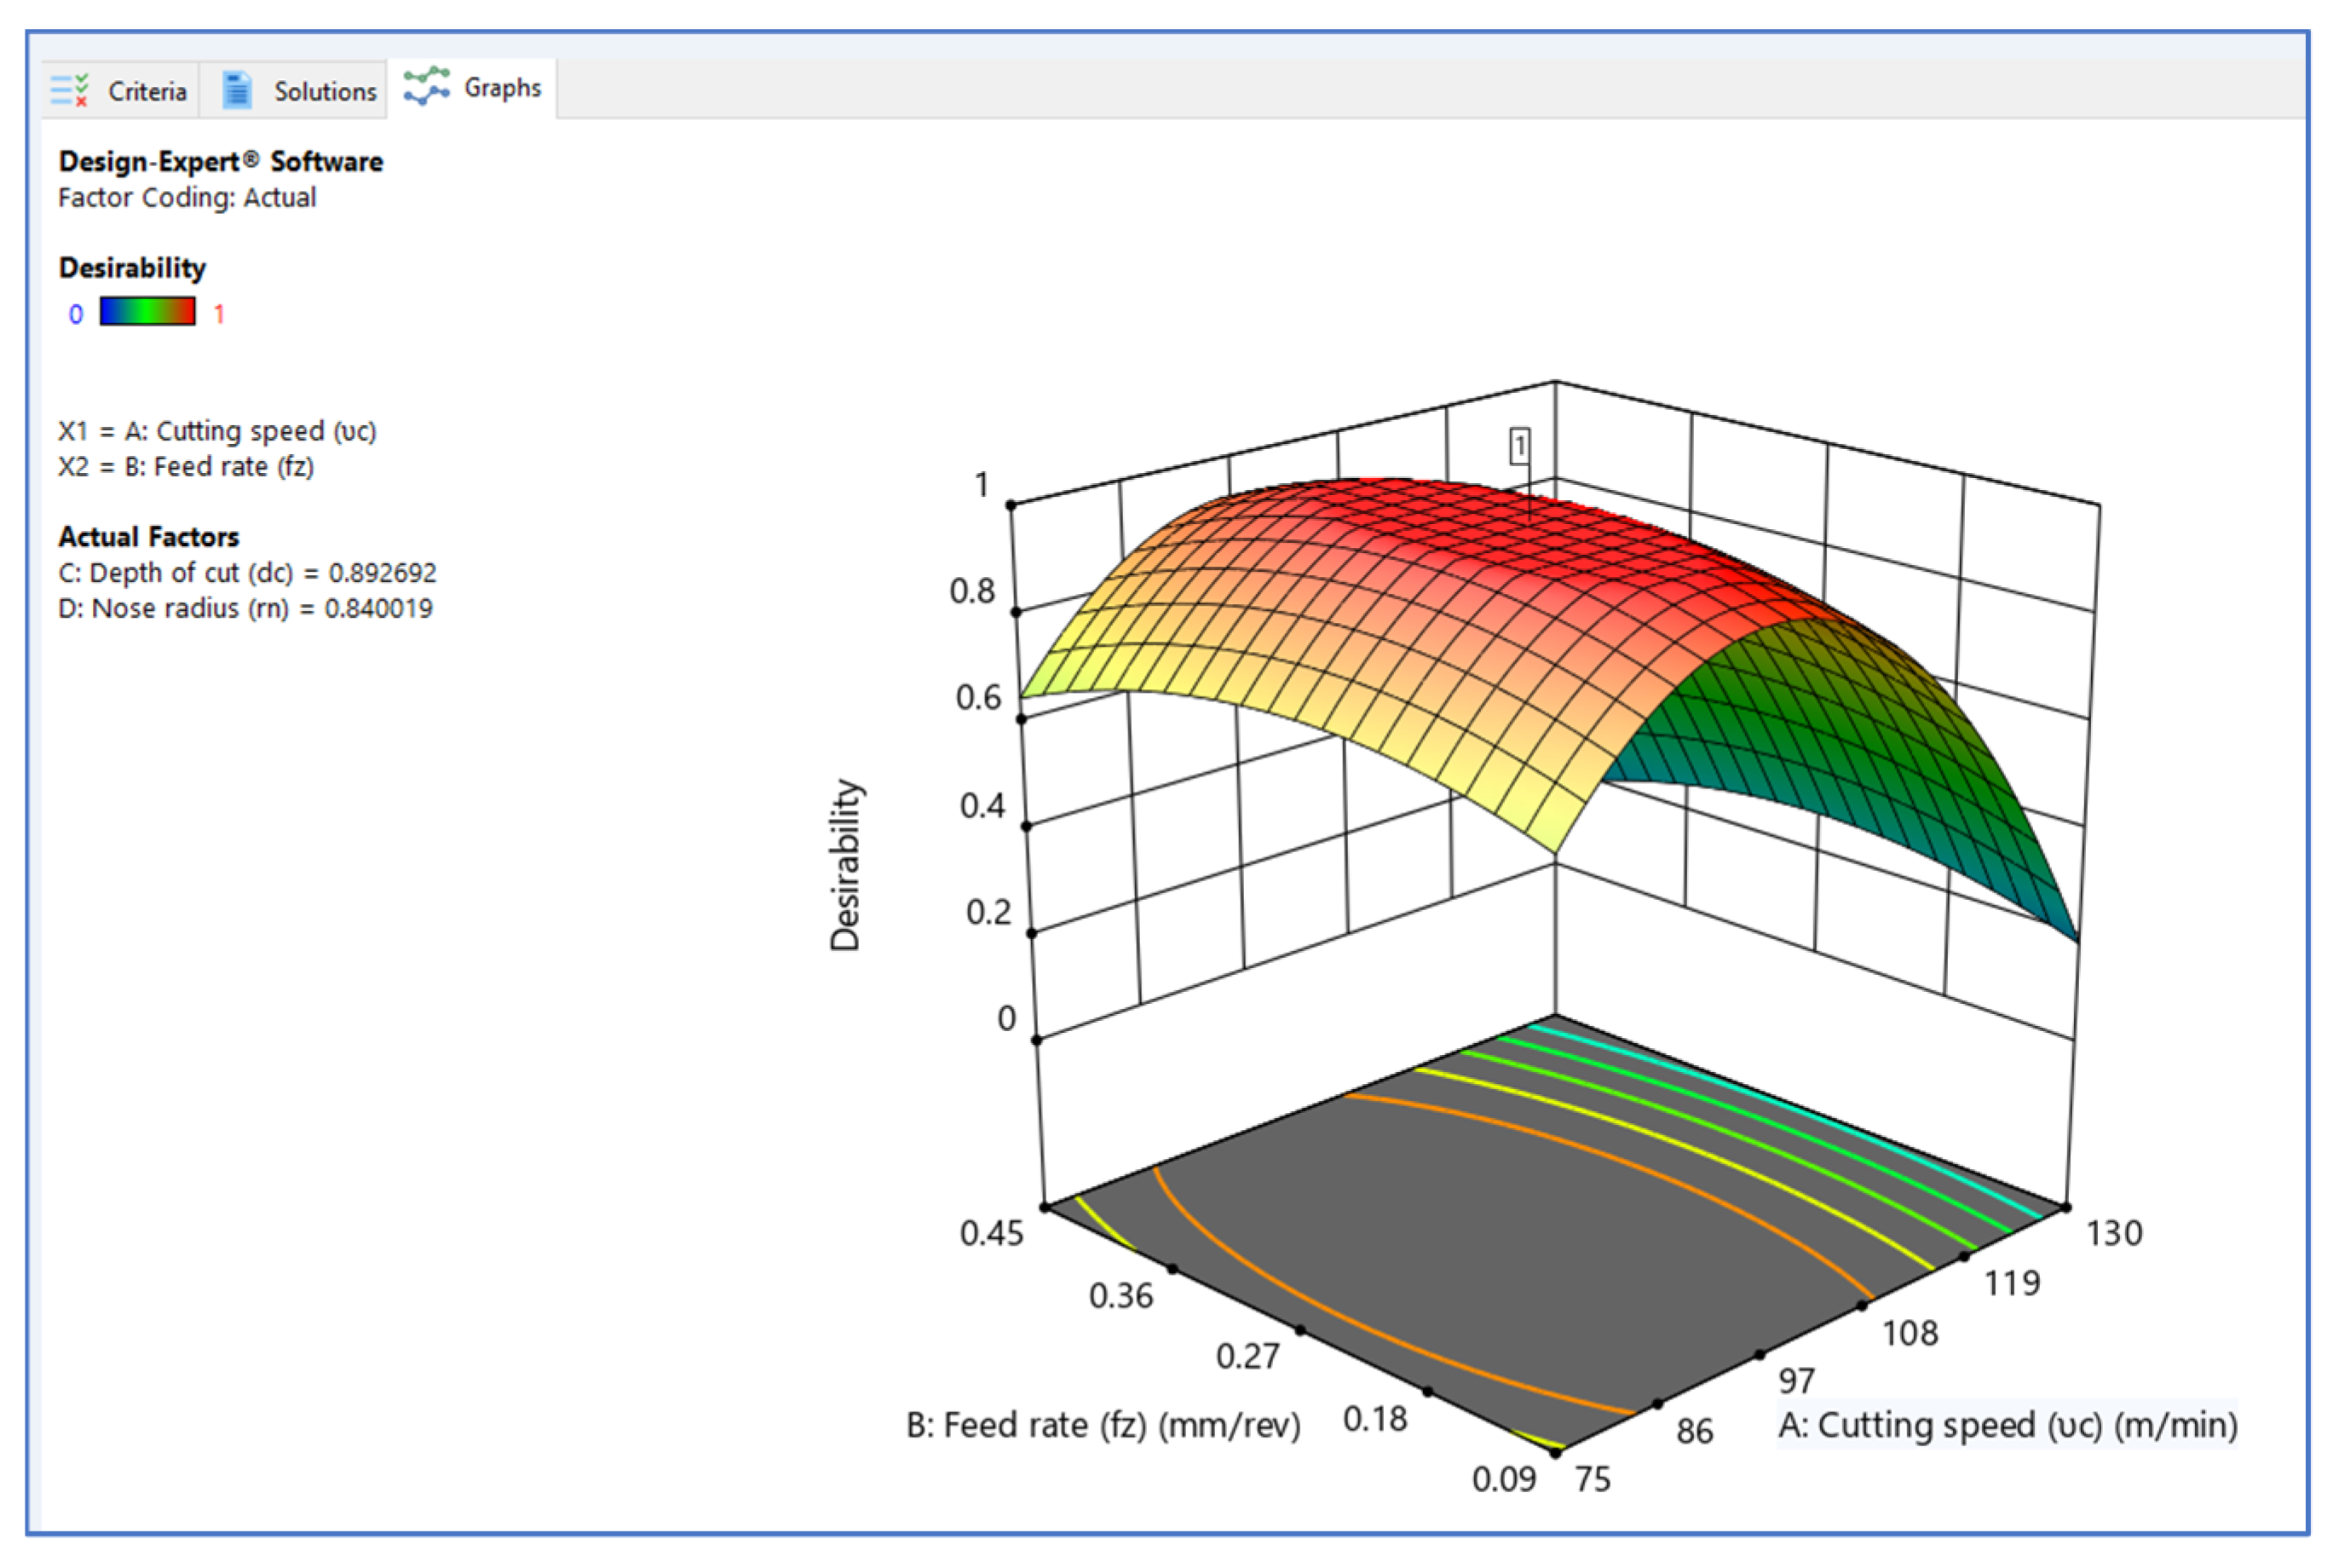Click the red 1 legend maximum value
2339x1568 pixels.
(219, 315)
